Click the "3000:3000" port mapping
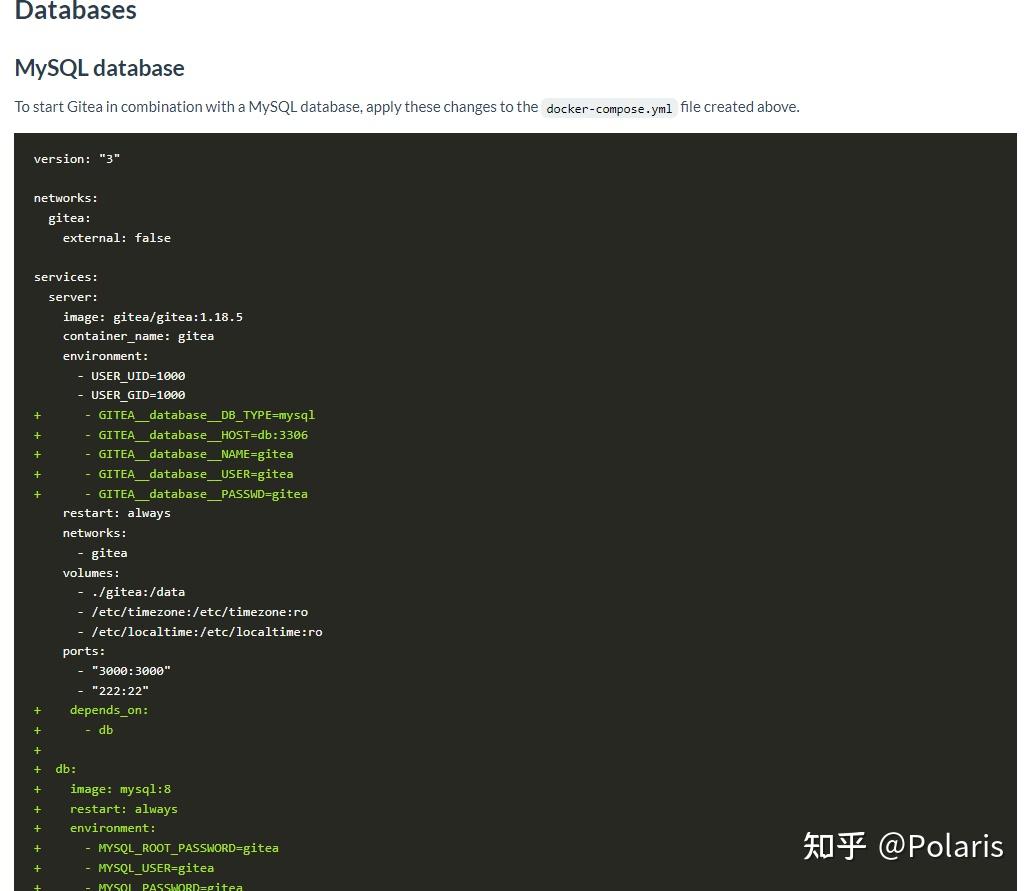Screen dimensions: 1032x891 coord(131,670)
